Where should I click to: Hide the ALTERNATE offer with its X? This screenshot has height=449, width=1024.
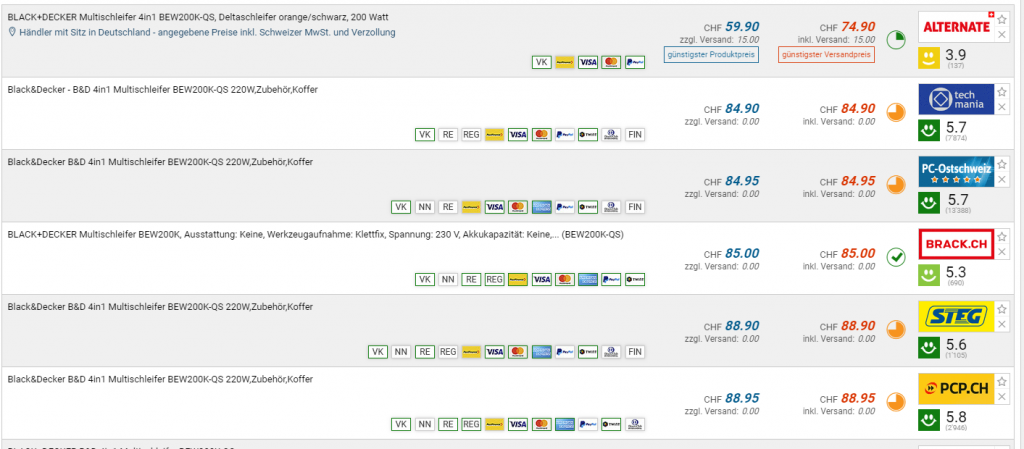(x=1002, y=34)
